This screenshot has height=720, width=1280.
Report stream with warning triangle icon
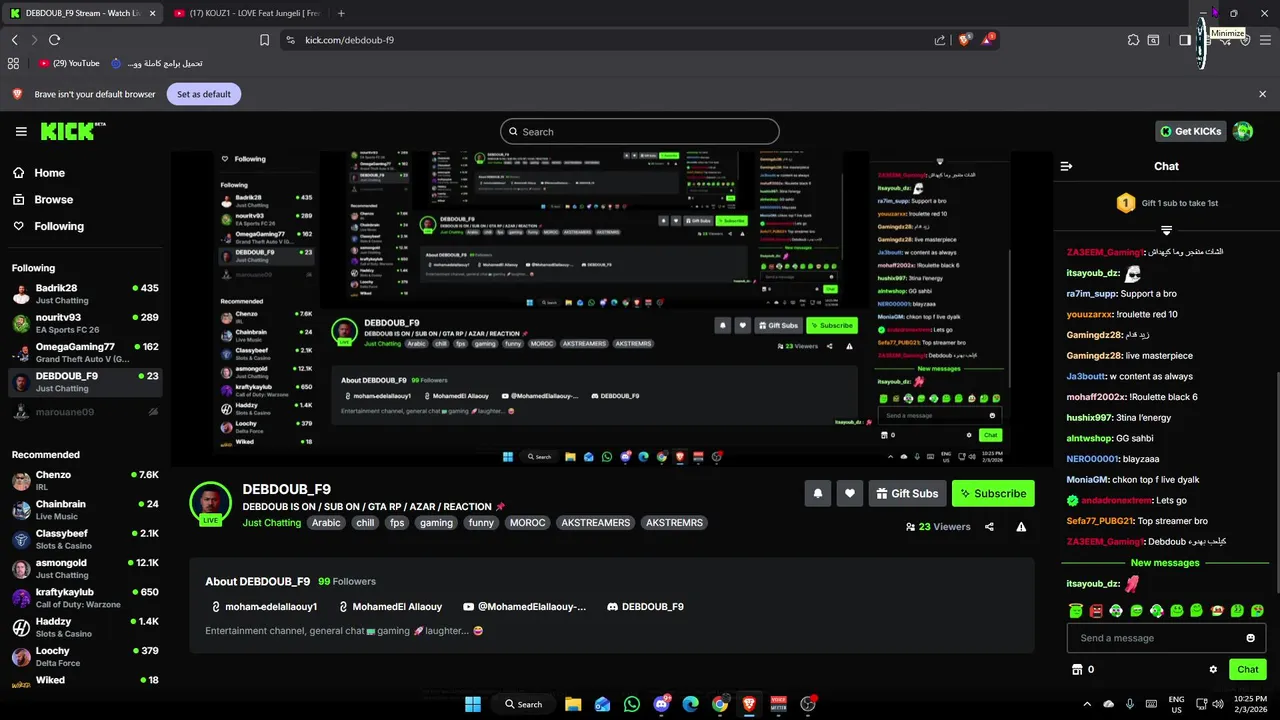coord(1021,527)
